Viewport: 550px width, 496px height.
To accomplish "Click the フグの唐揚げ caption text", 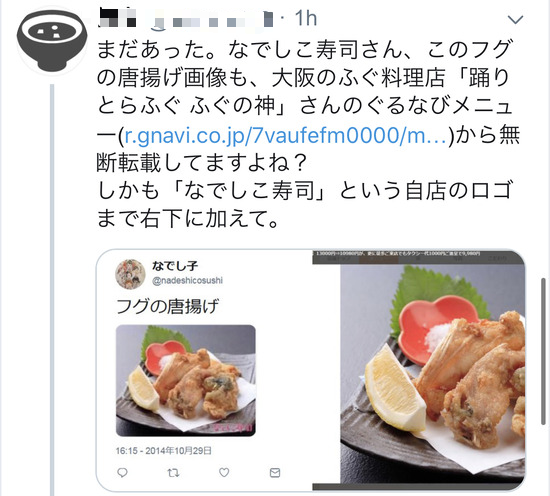I will tap(167, 306).
